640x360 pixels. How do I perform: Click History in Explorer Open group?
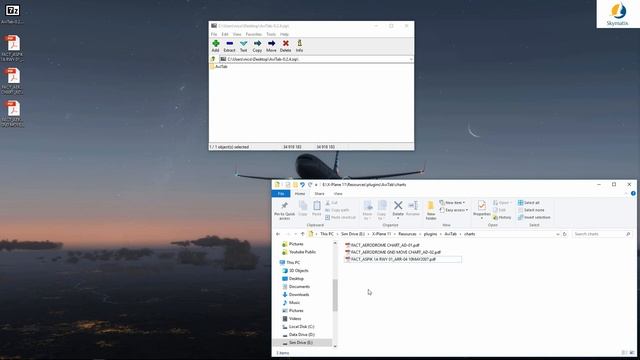coord(502,218)
